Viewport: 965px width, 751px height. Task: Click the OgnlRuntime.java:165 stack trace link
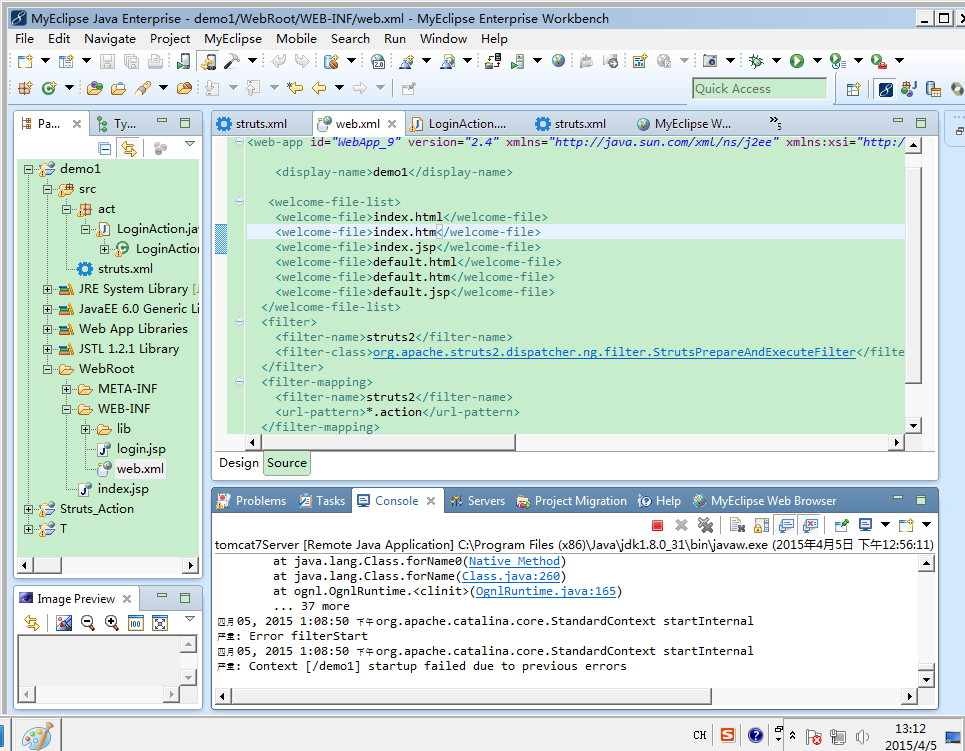[x=546, y=592]
